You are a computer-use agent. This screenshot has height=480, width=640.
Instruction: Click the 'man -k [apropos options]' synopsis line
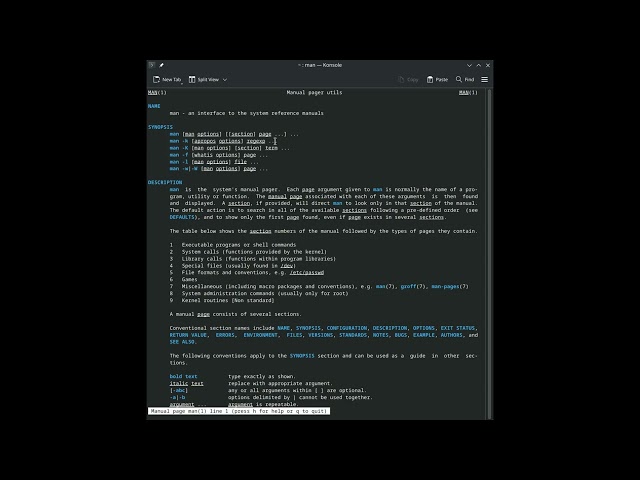pos(224,141)
